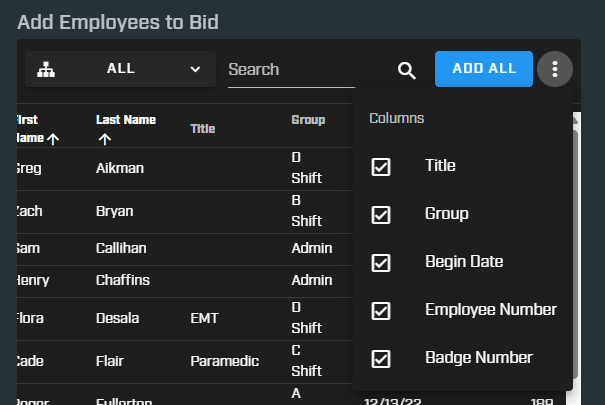Select the Aikman row last name
Image resolution: width=605 pixels, height=405 pixels.
pyautogui.click(x=120, y=169)
